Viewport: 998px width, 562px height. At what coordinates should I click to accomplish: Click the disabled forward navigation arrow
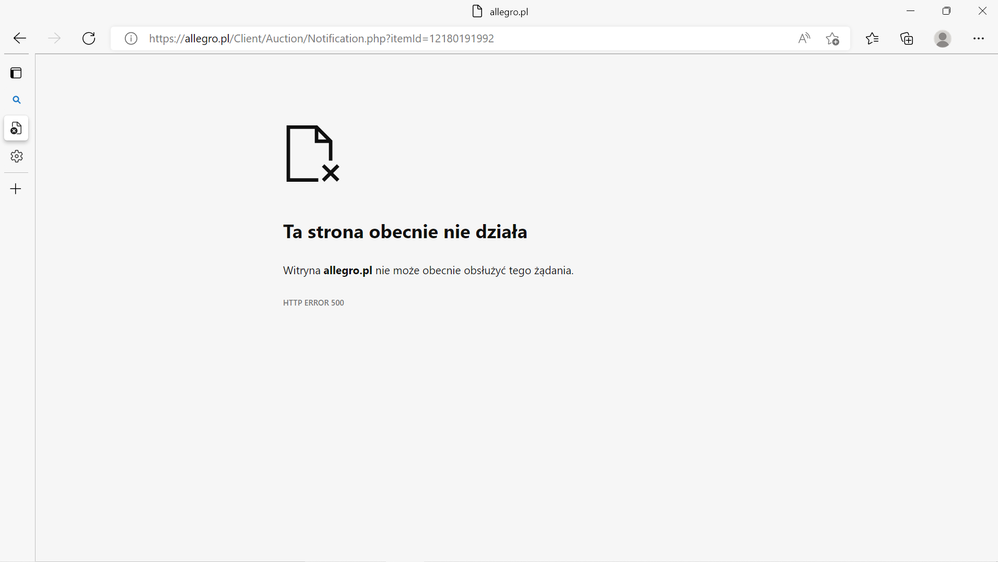point(54,39)
